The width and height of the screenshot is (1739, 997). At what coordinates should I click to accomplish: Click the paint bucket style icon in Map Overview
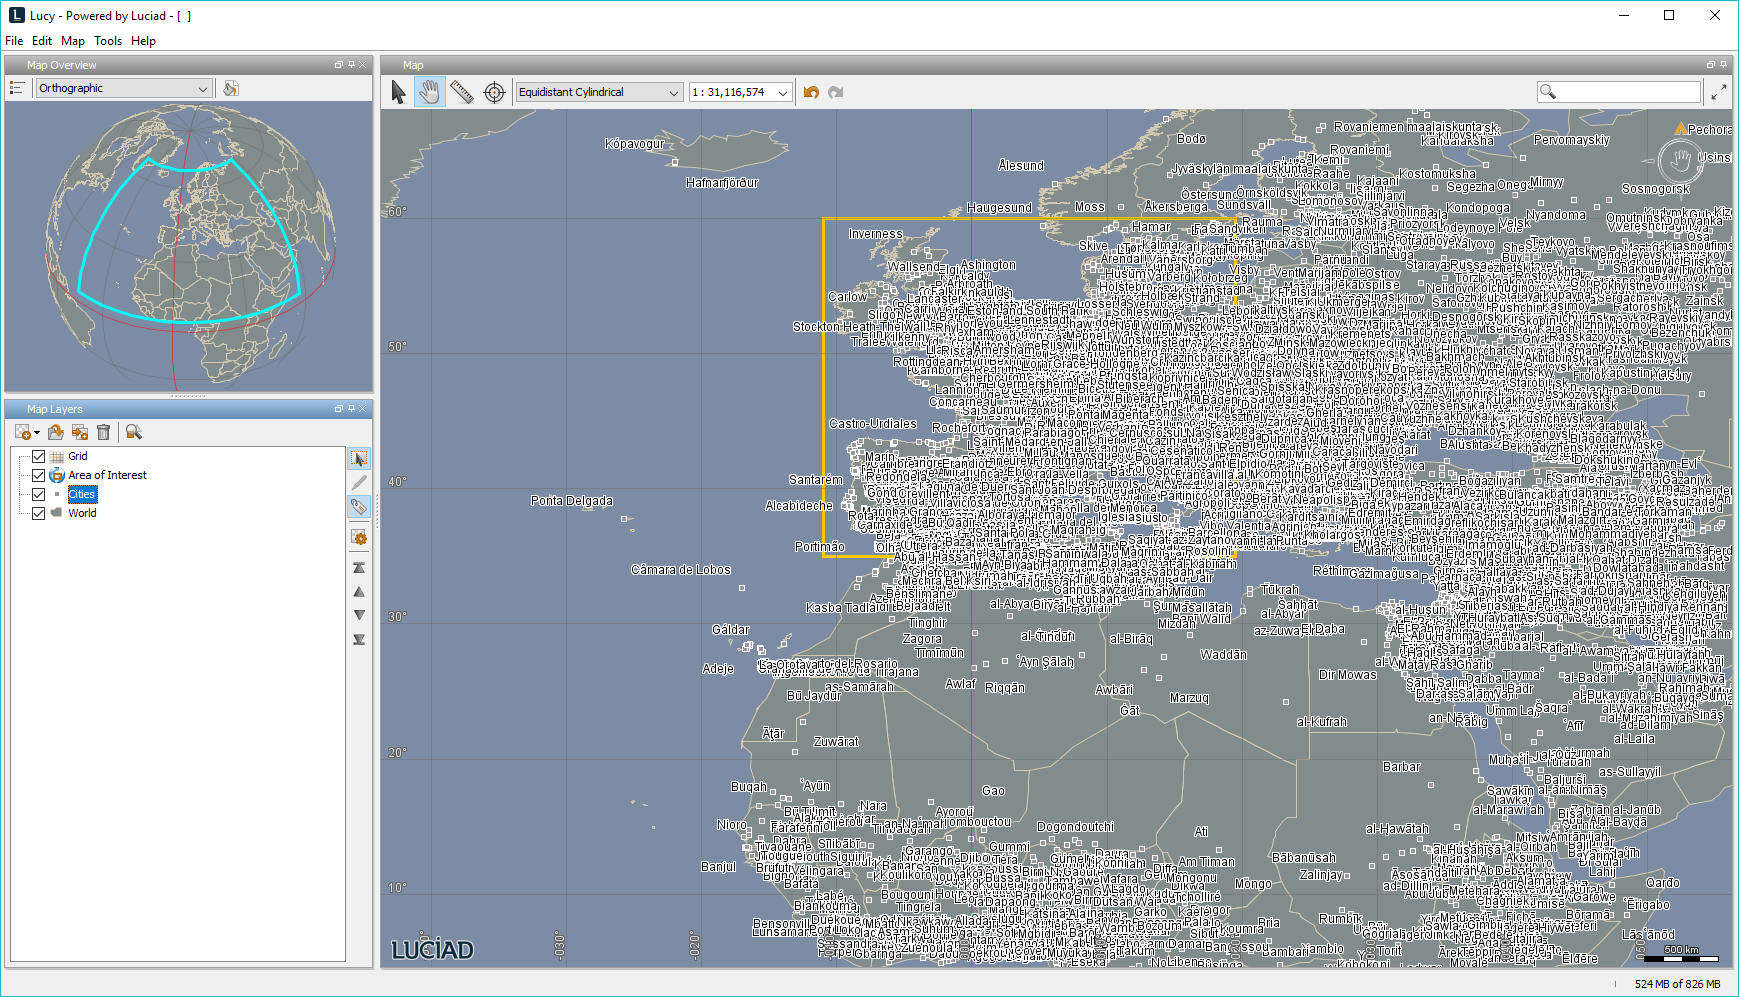coord(230,88)
